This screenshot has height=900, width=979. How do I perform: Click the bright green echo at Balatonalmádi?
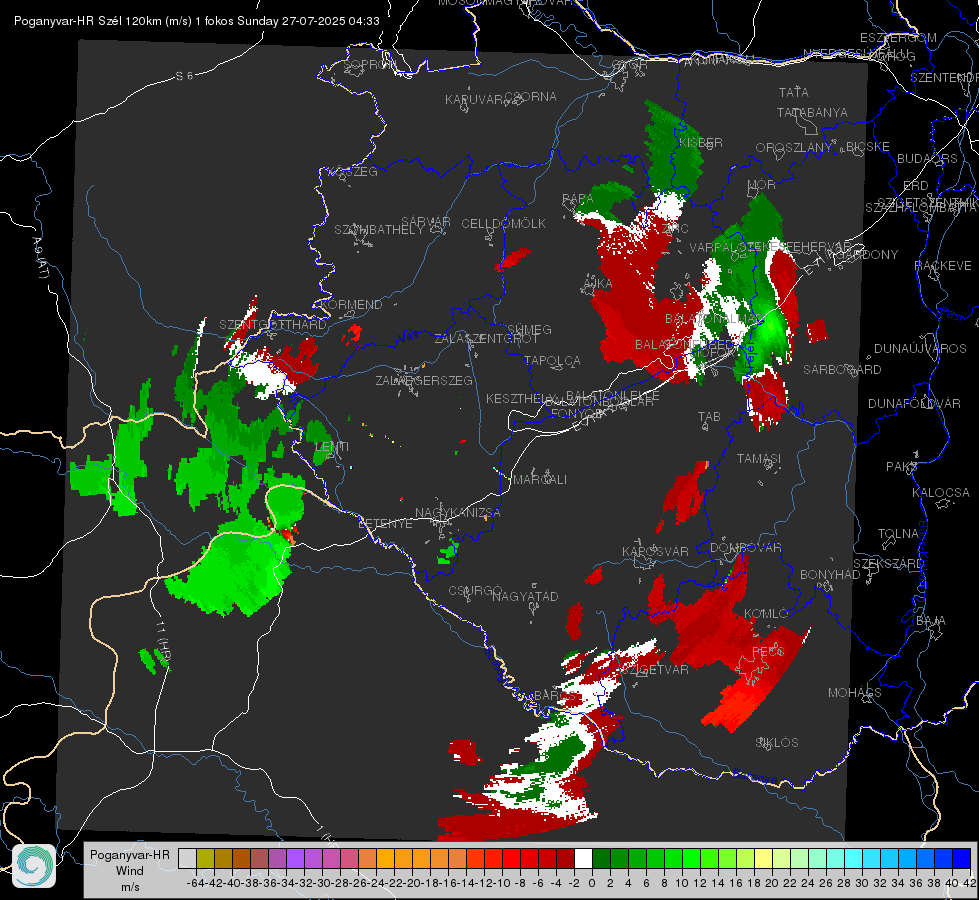[773, 326]
